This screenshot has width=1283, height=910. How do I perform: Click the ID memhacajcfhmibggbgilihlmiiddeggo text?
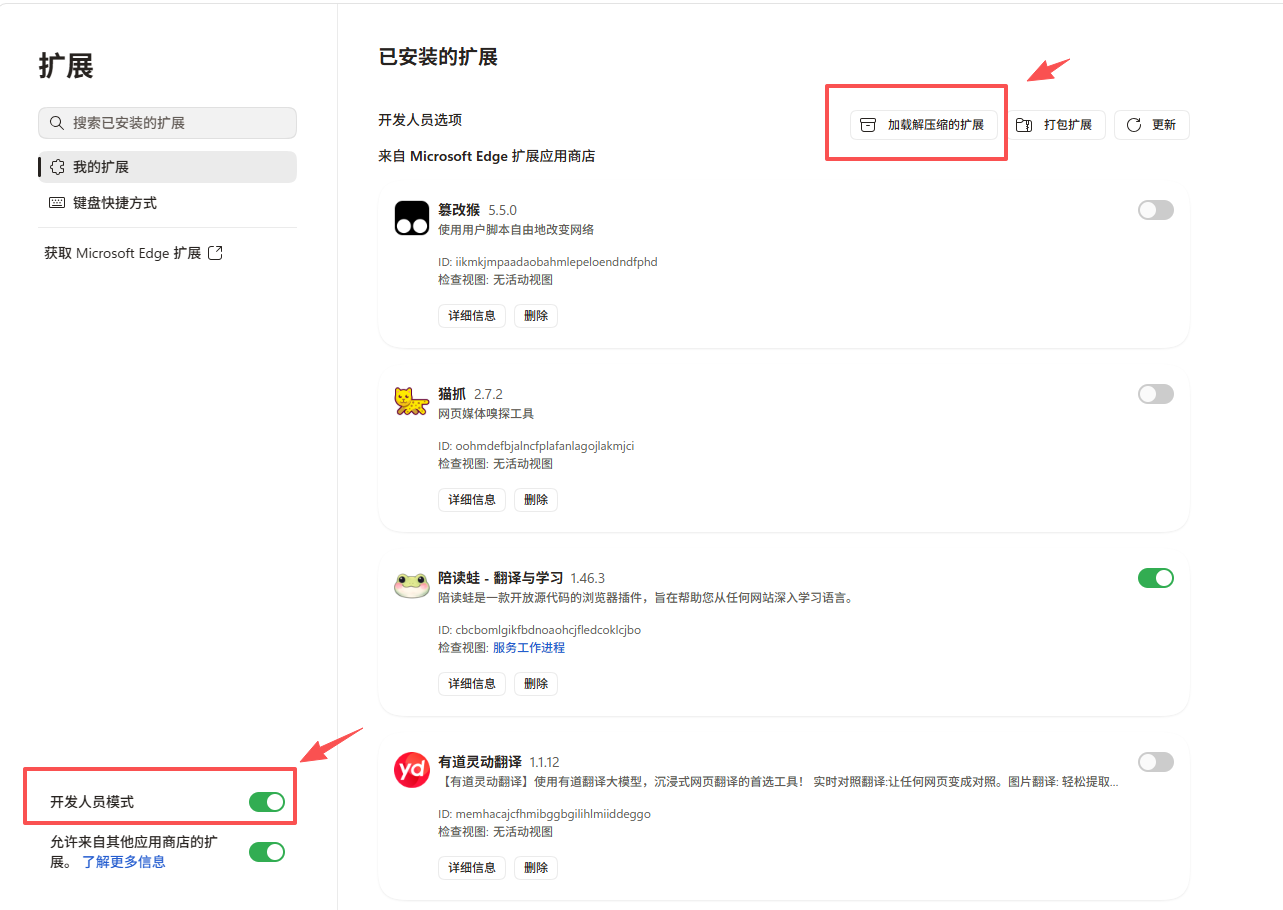(545, 814)
